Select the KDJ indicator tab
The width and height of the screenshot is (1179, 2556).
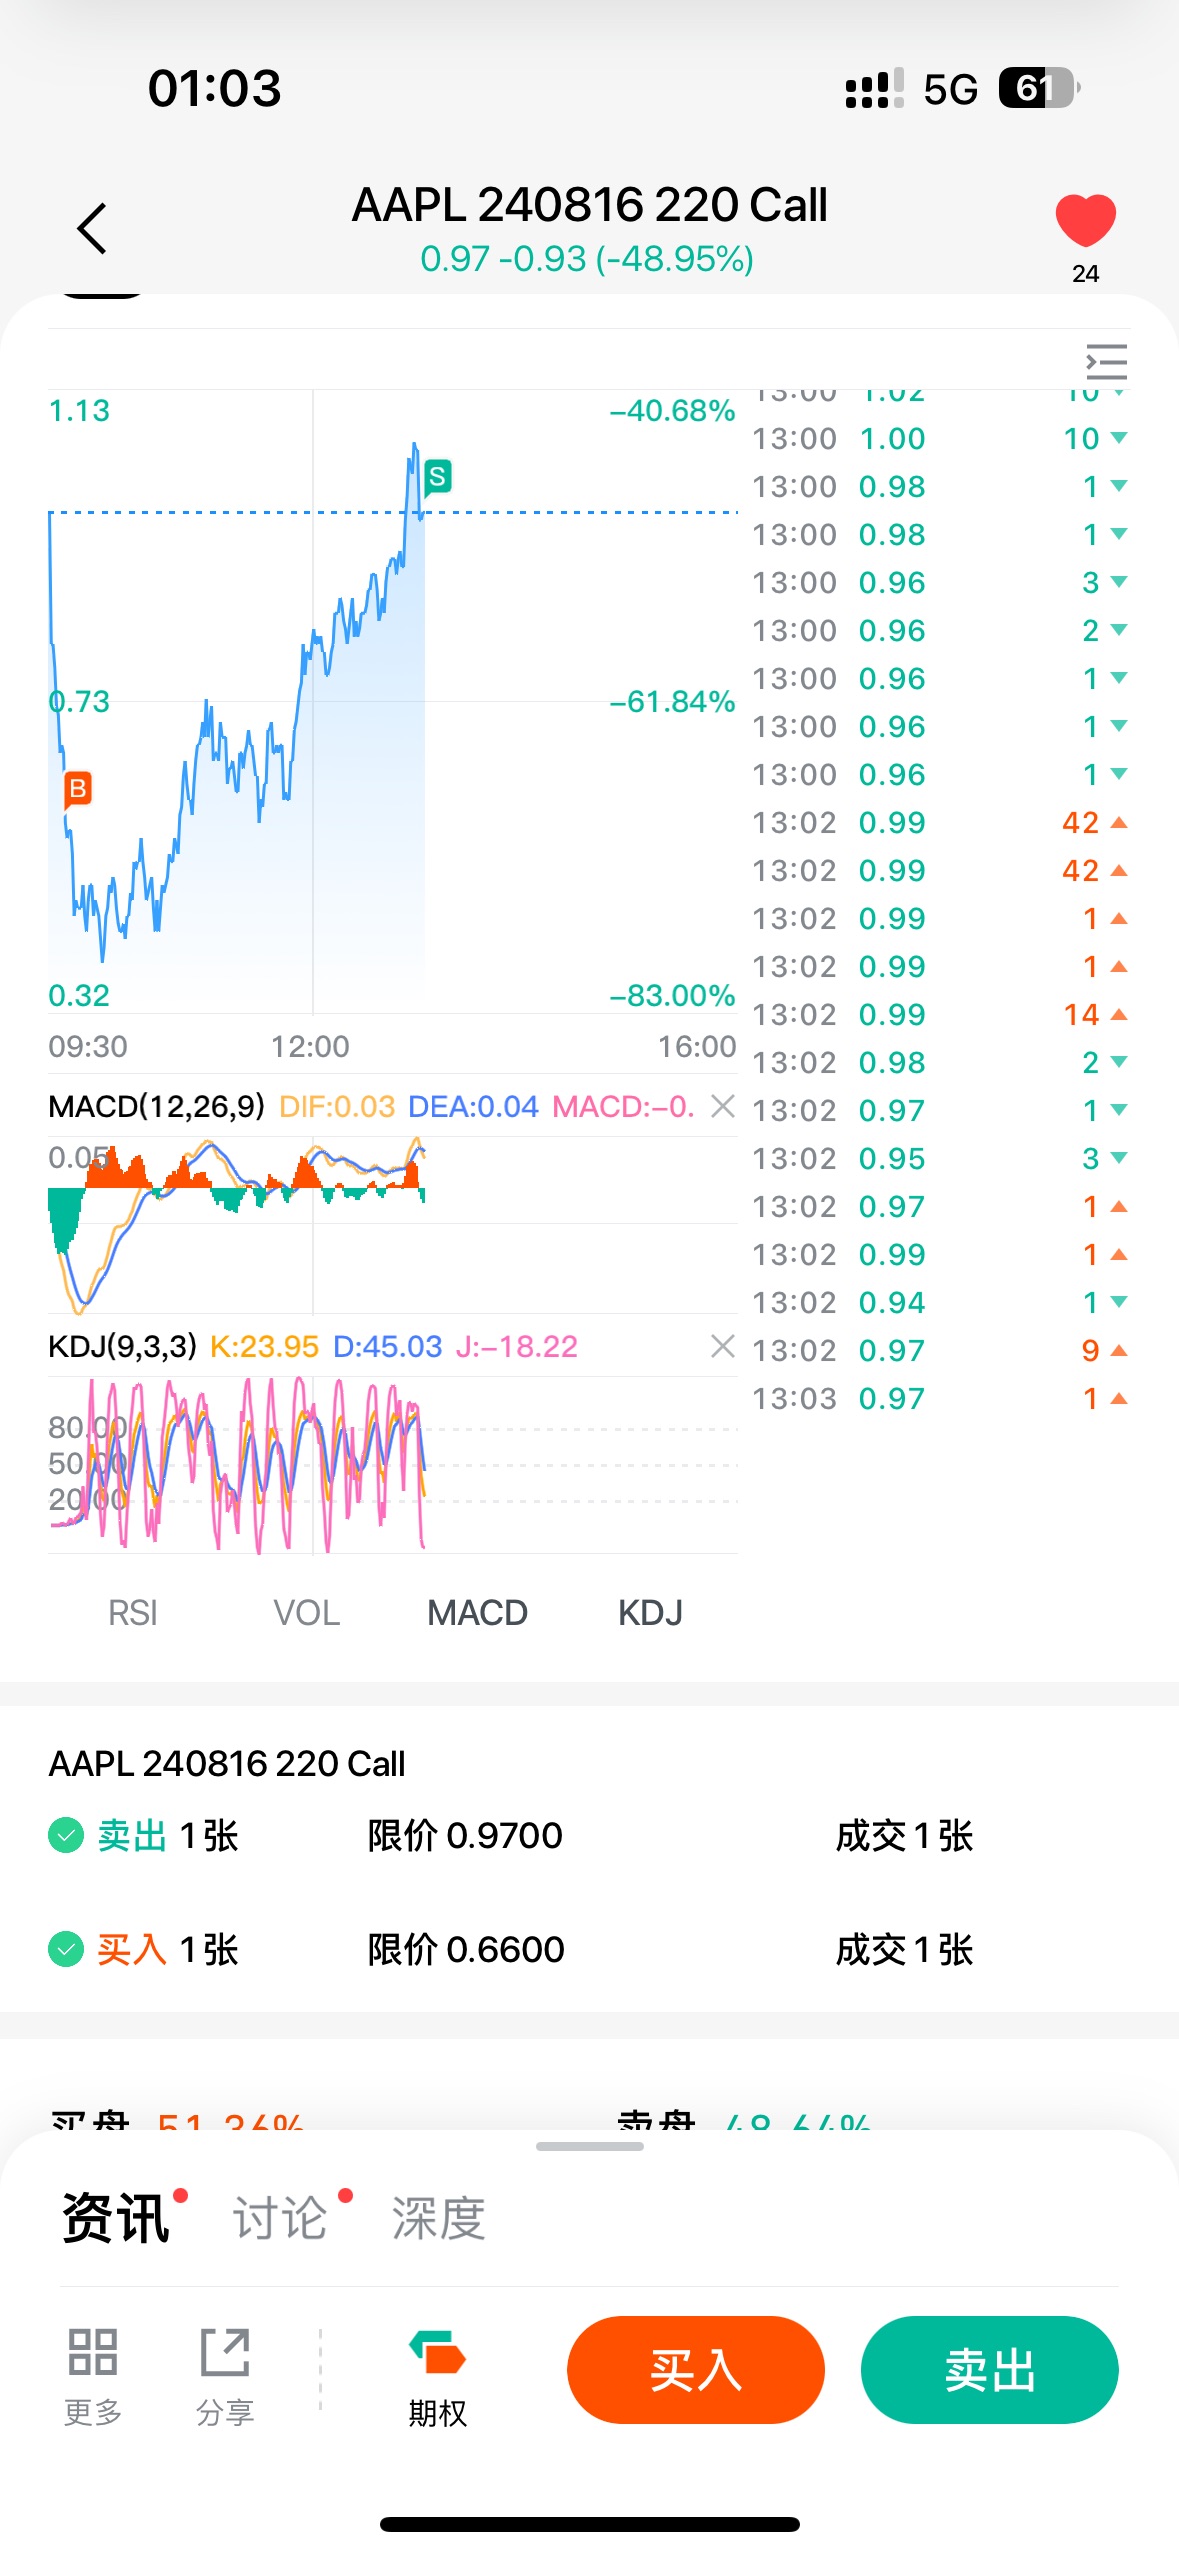[x=650, y=1613]
